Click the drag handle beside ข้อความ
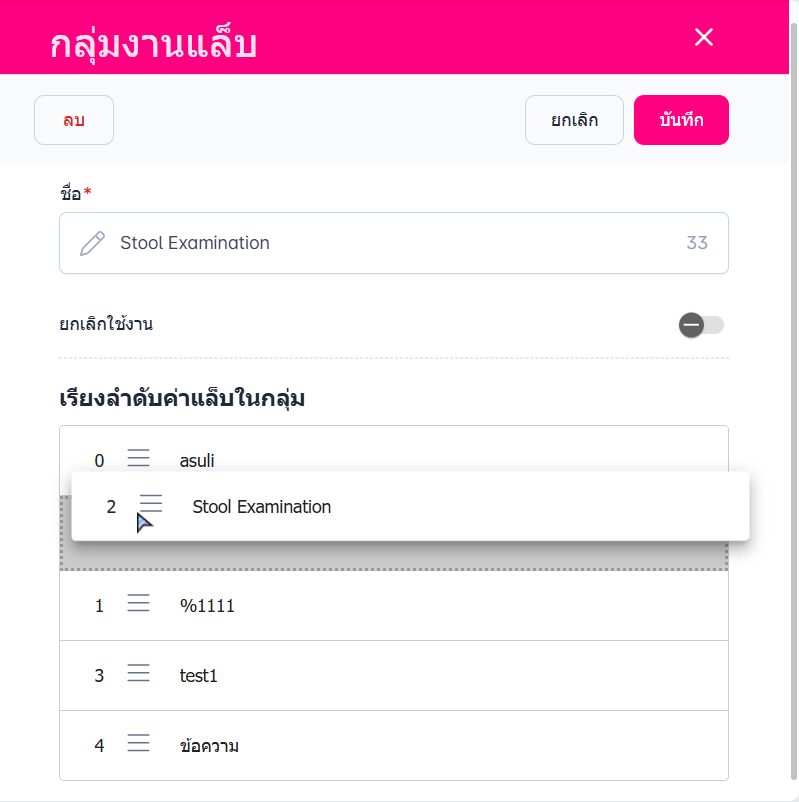This screenshot has width=799, height=802. (x=138, y=744)
